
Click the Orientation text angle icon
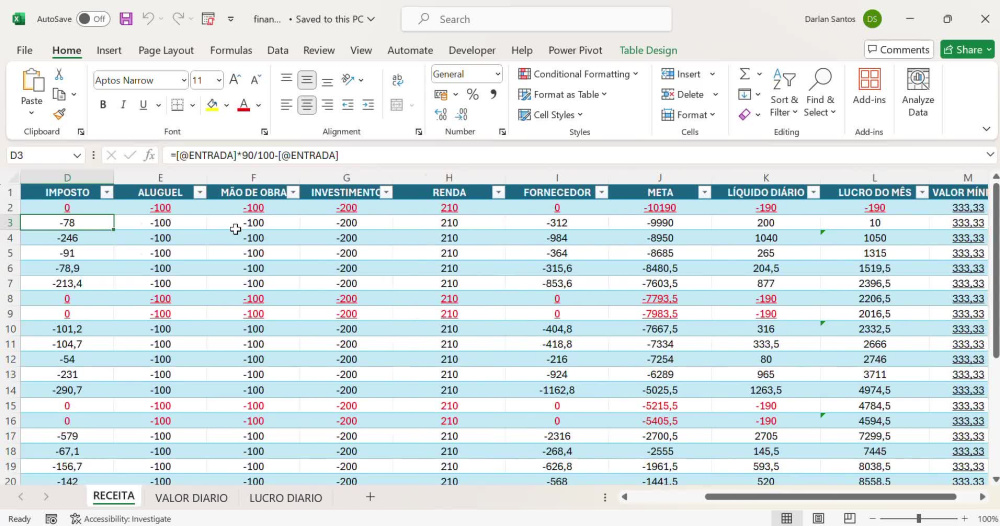click(348, 80)
